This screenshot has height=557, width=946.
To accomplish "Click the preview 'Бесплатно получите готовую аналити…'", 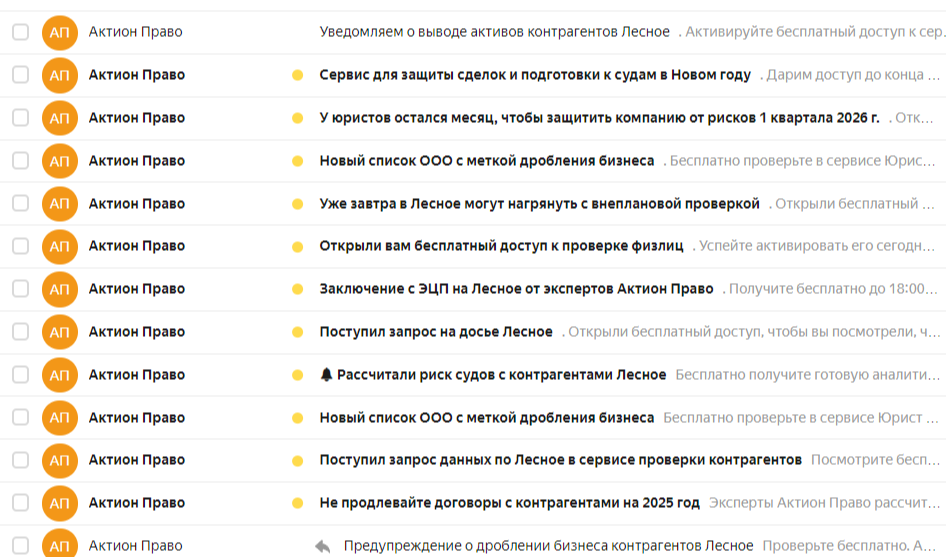I will tap(808, 374).
